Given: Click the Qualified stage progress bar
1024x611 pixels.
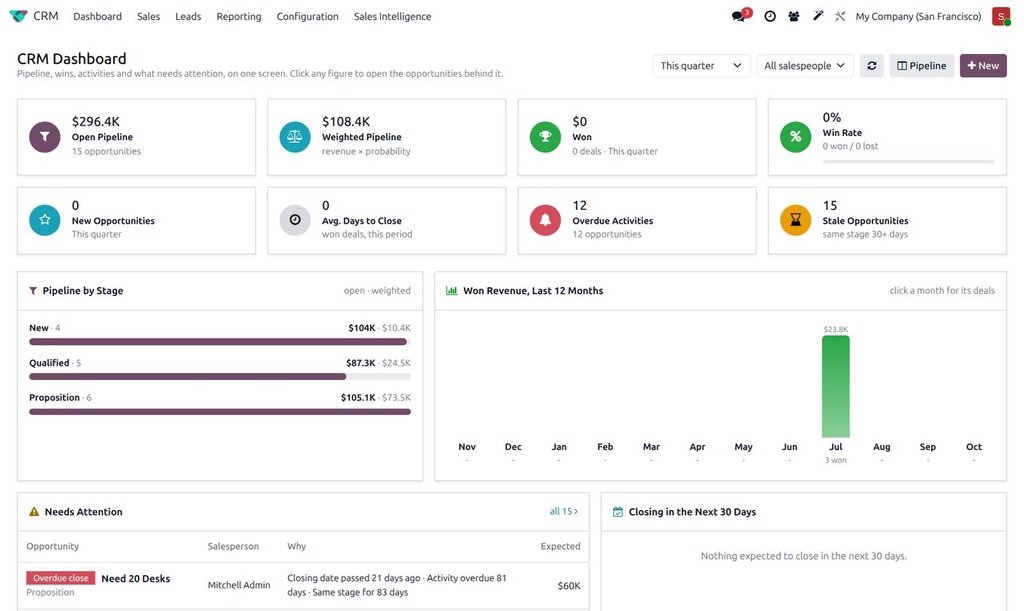Looking at the screenshot, I should point(220,377).
